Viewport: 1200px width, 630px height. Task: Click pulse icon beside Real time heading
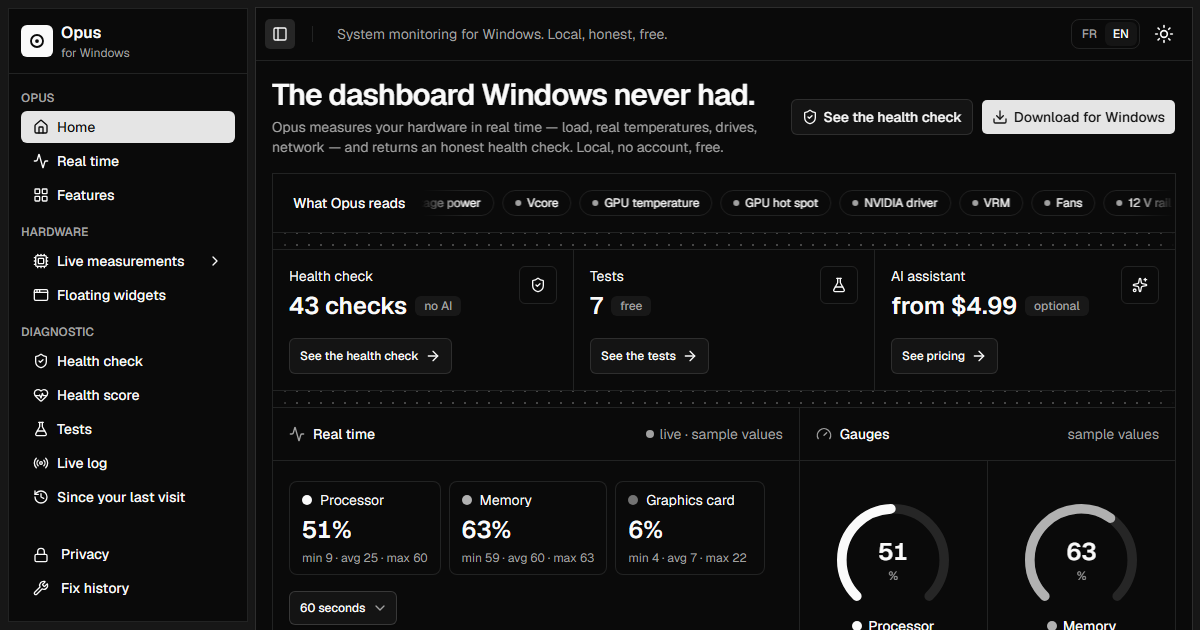point(297,434)
